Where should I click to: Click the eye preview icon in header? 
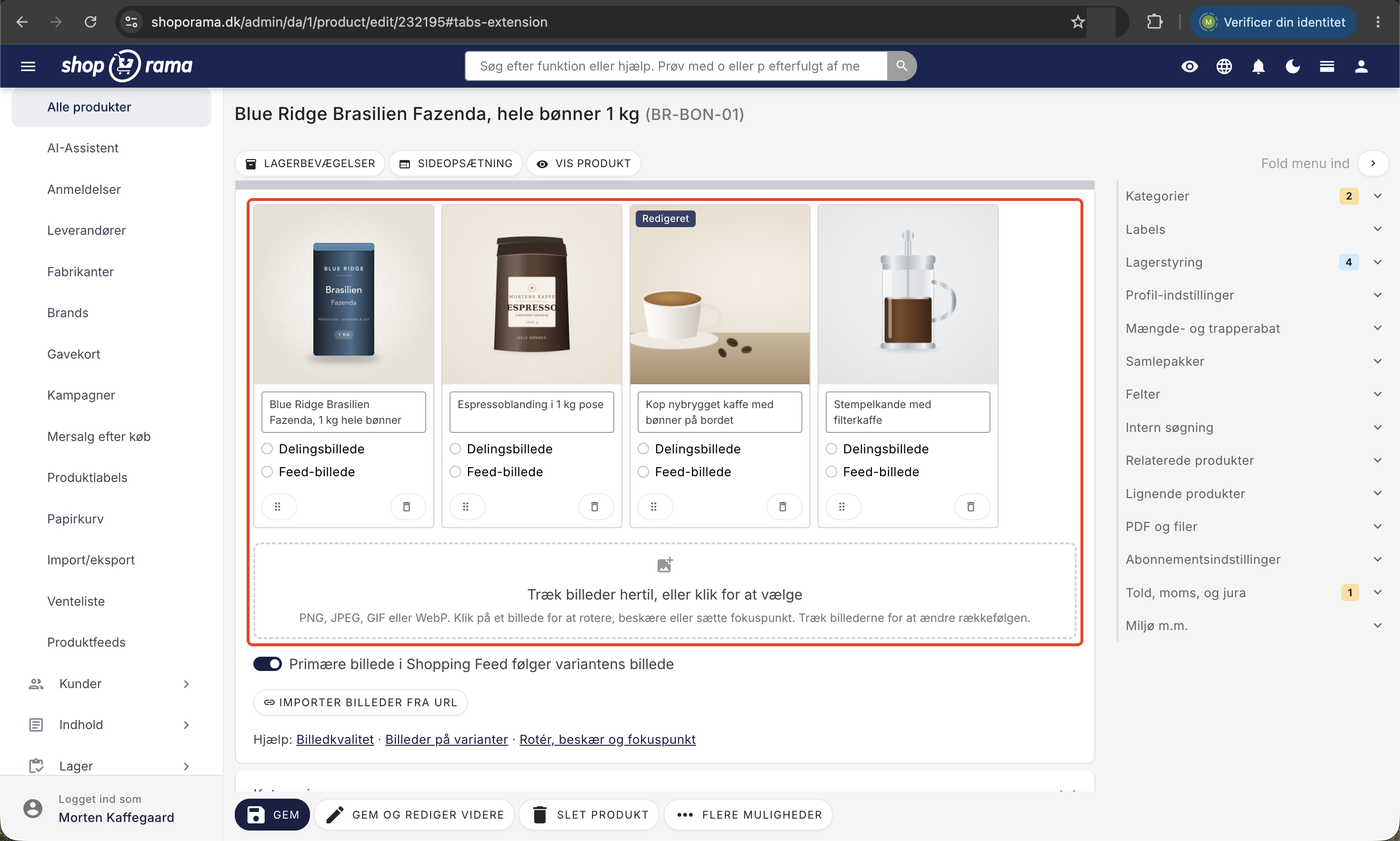tap(1190, 66)
